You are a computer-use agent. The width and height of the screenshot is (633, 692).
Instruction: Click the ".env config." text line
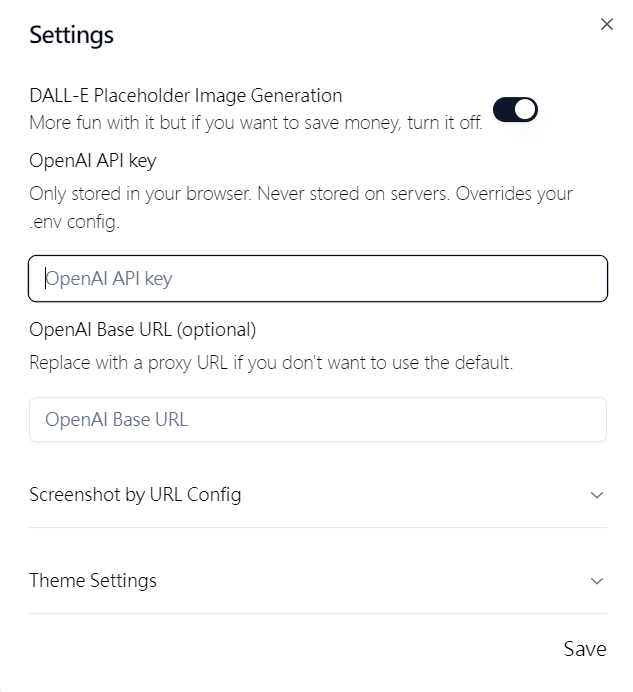click(74, 222)
